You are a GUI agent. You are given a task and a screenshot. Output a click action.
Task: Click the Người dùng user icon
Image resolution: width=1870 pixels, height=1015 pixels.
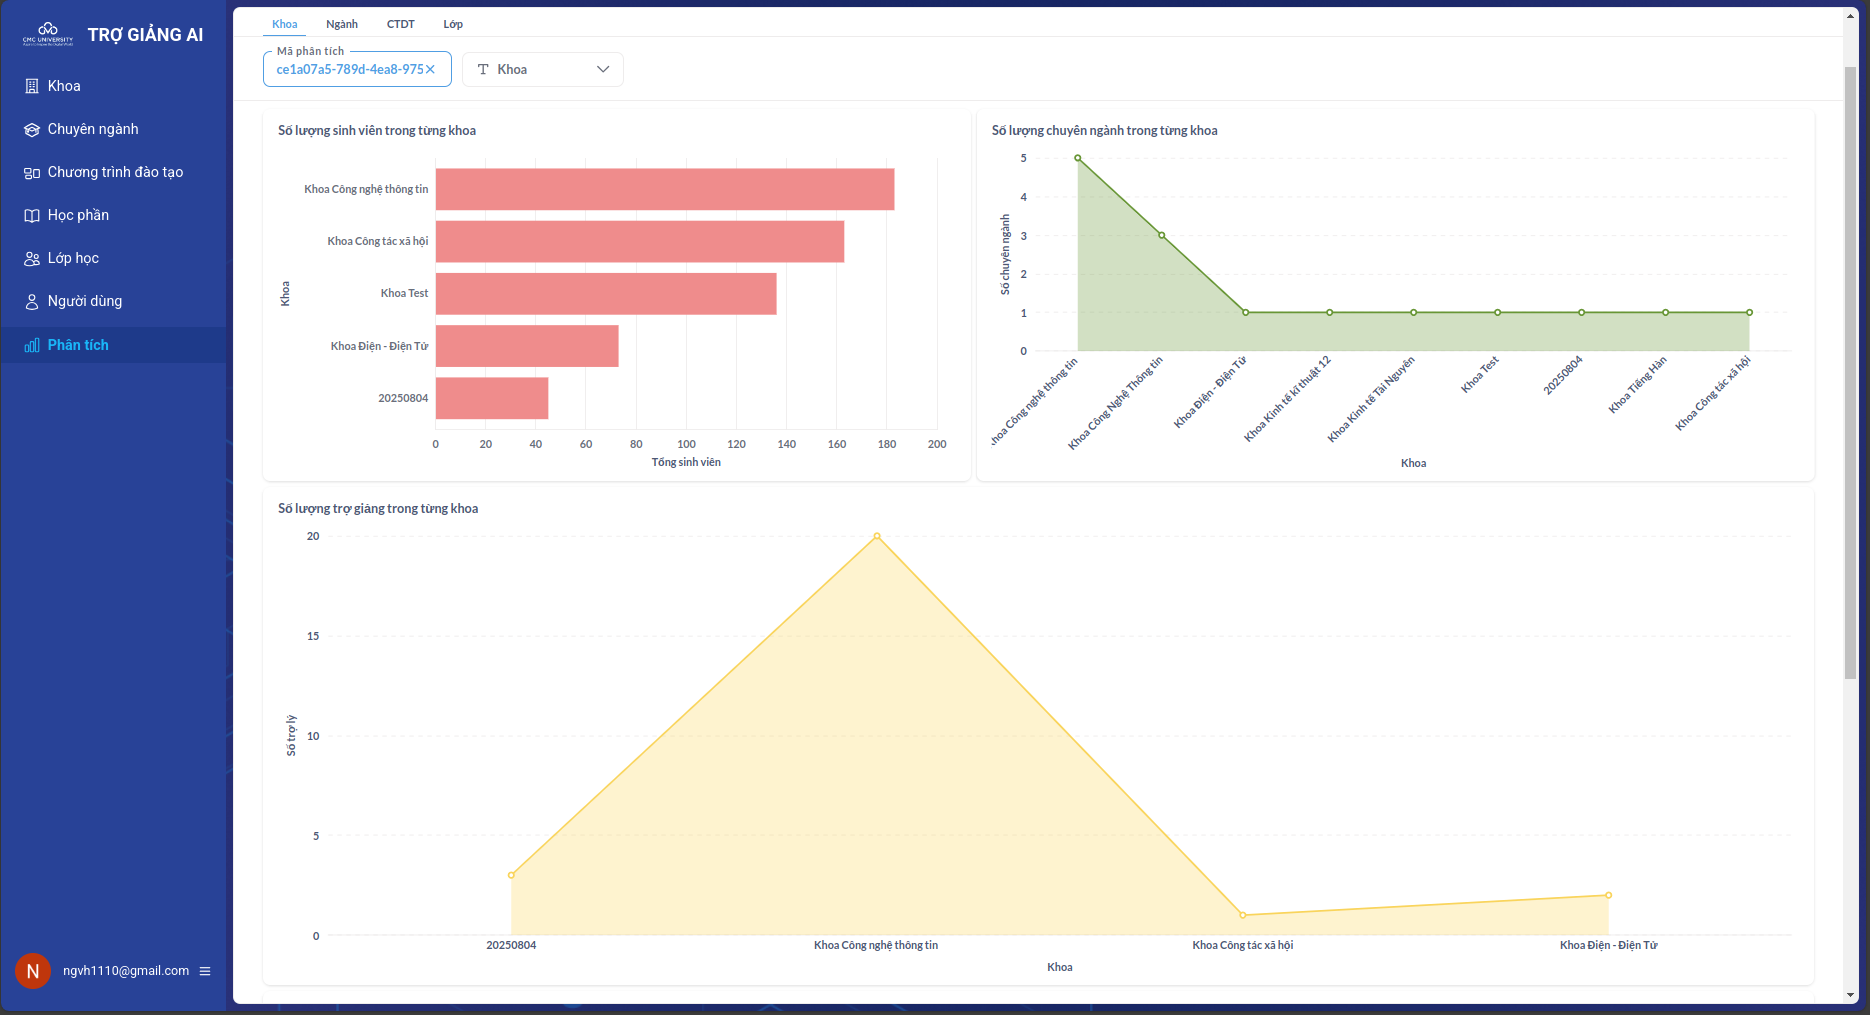[32, 301]
